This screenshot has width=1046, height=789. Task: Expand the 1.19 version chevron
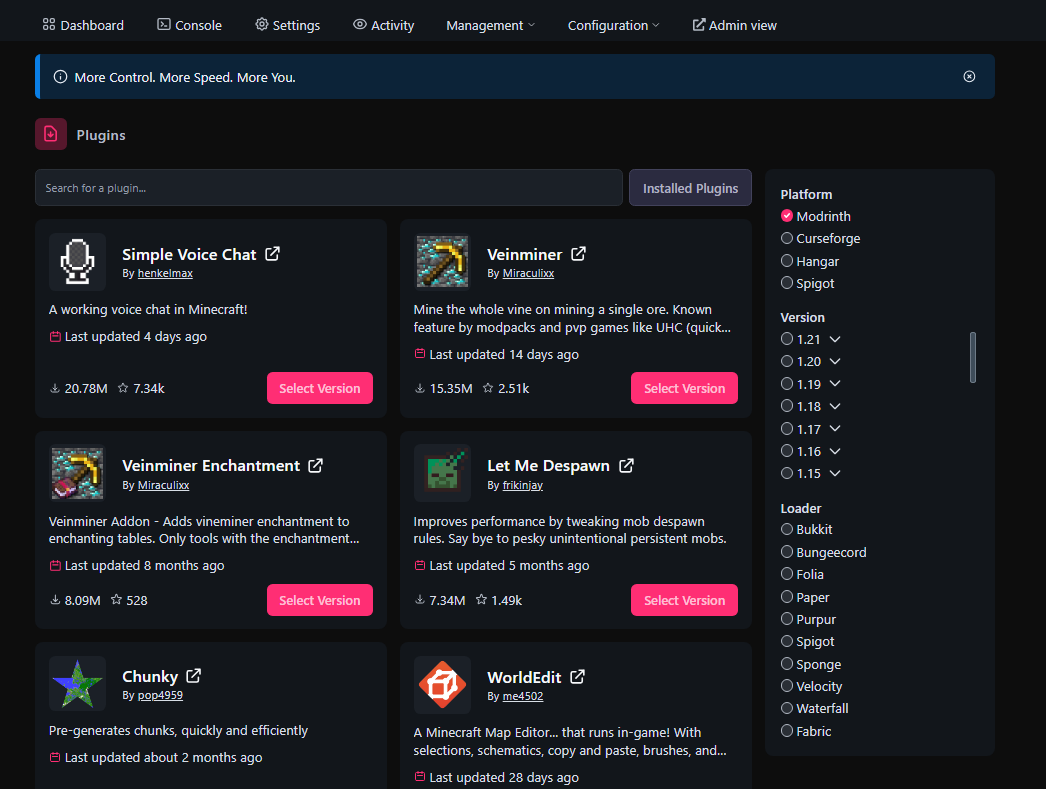pyautogui.click(x=835, y=383)
